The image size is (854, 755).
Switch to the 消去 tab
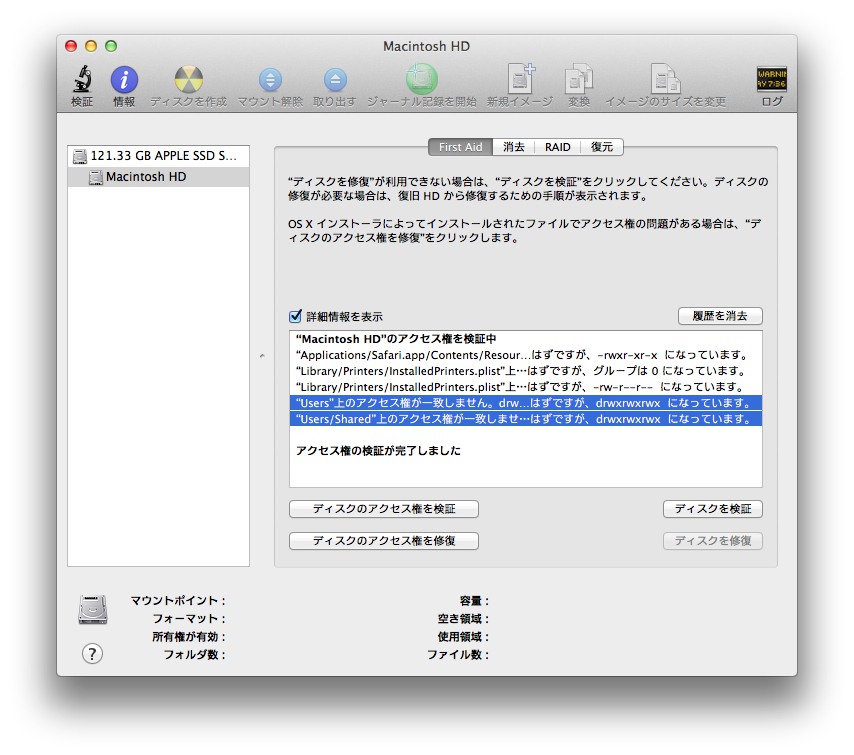pyautogui.click(x=514, y=147)
